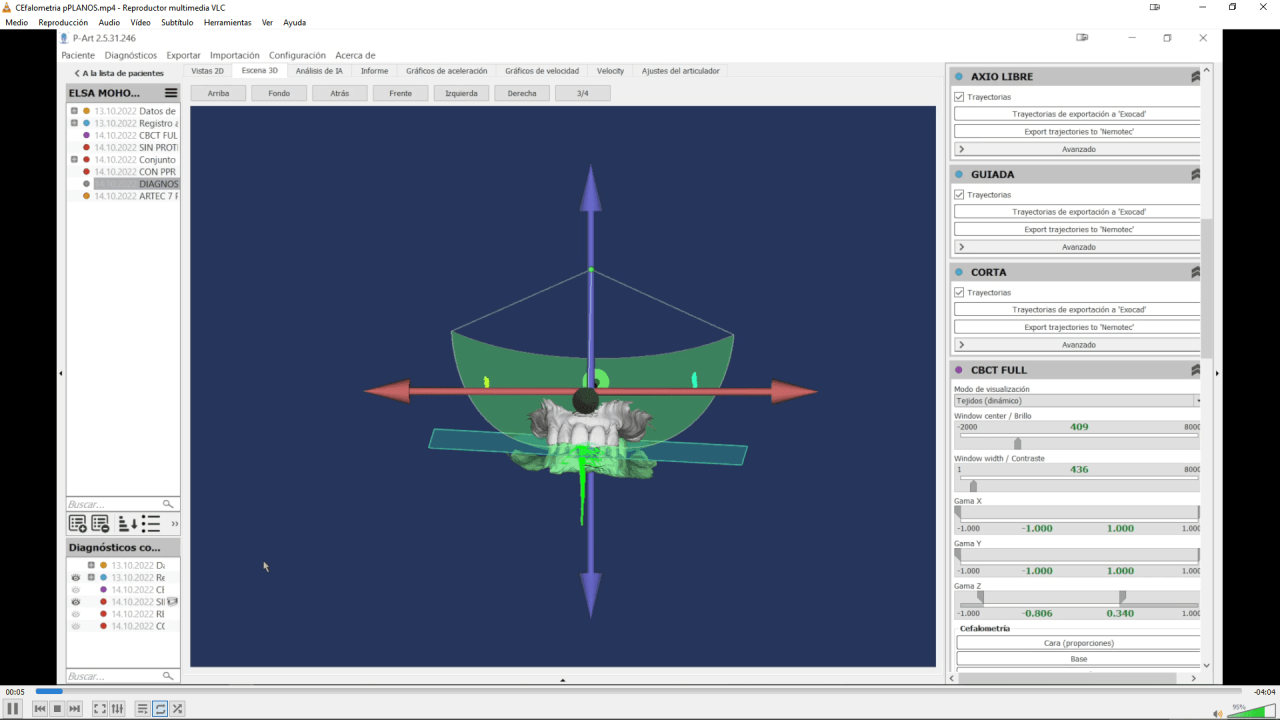The width and height of the screenshot is (1280, 720).
Task: Open Modo de visualización dropdown
Action: tap(1077, 401)
